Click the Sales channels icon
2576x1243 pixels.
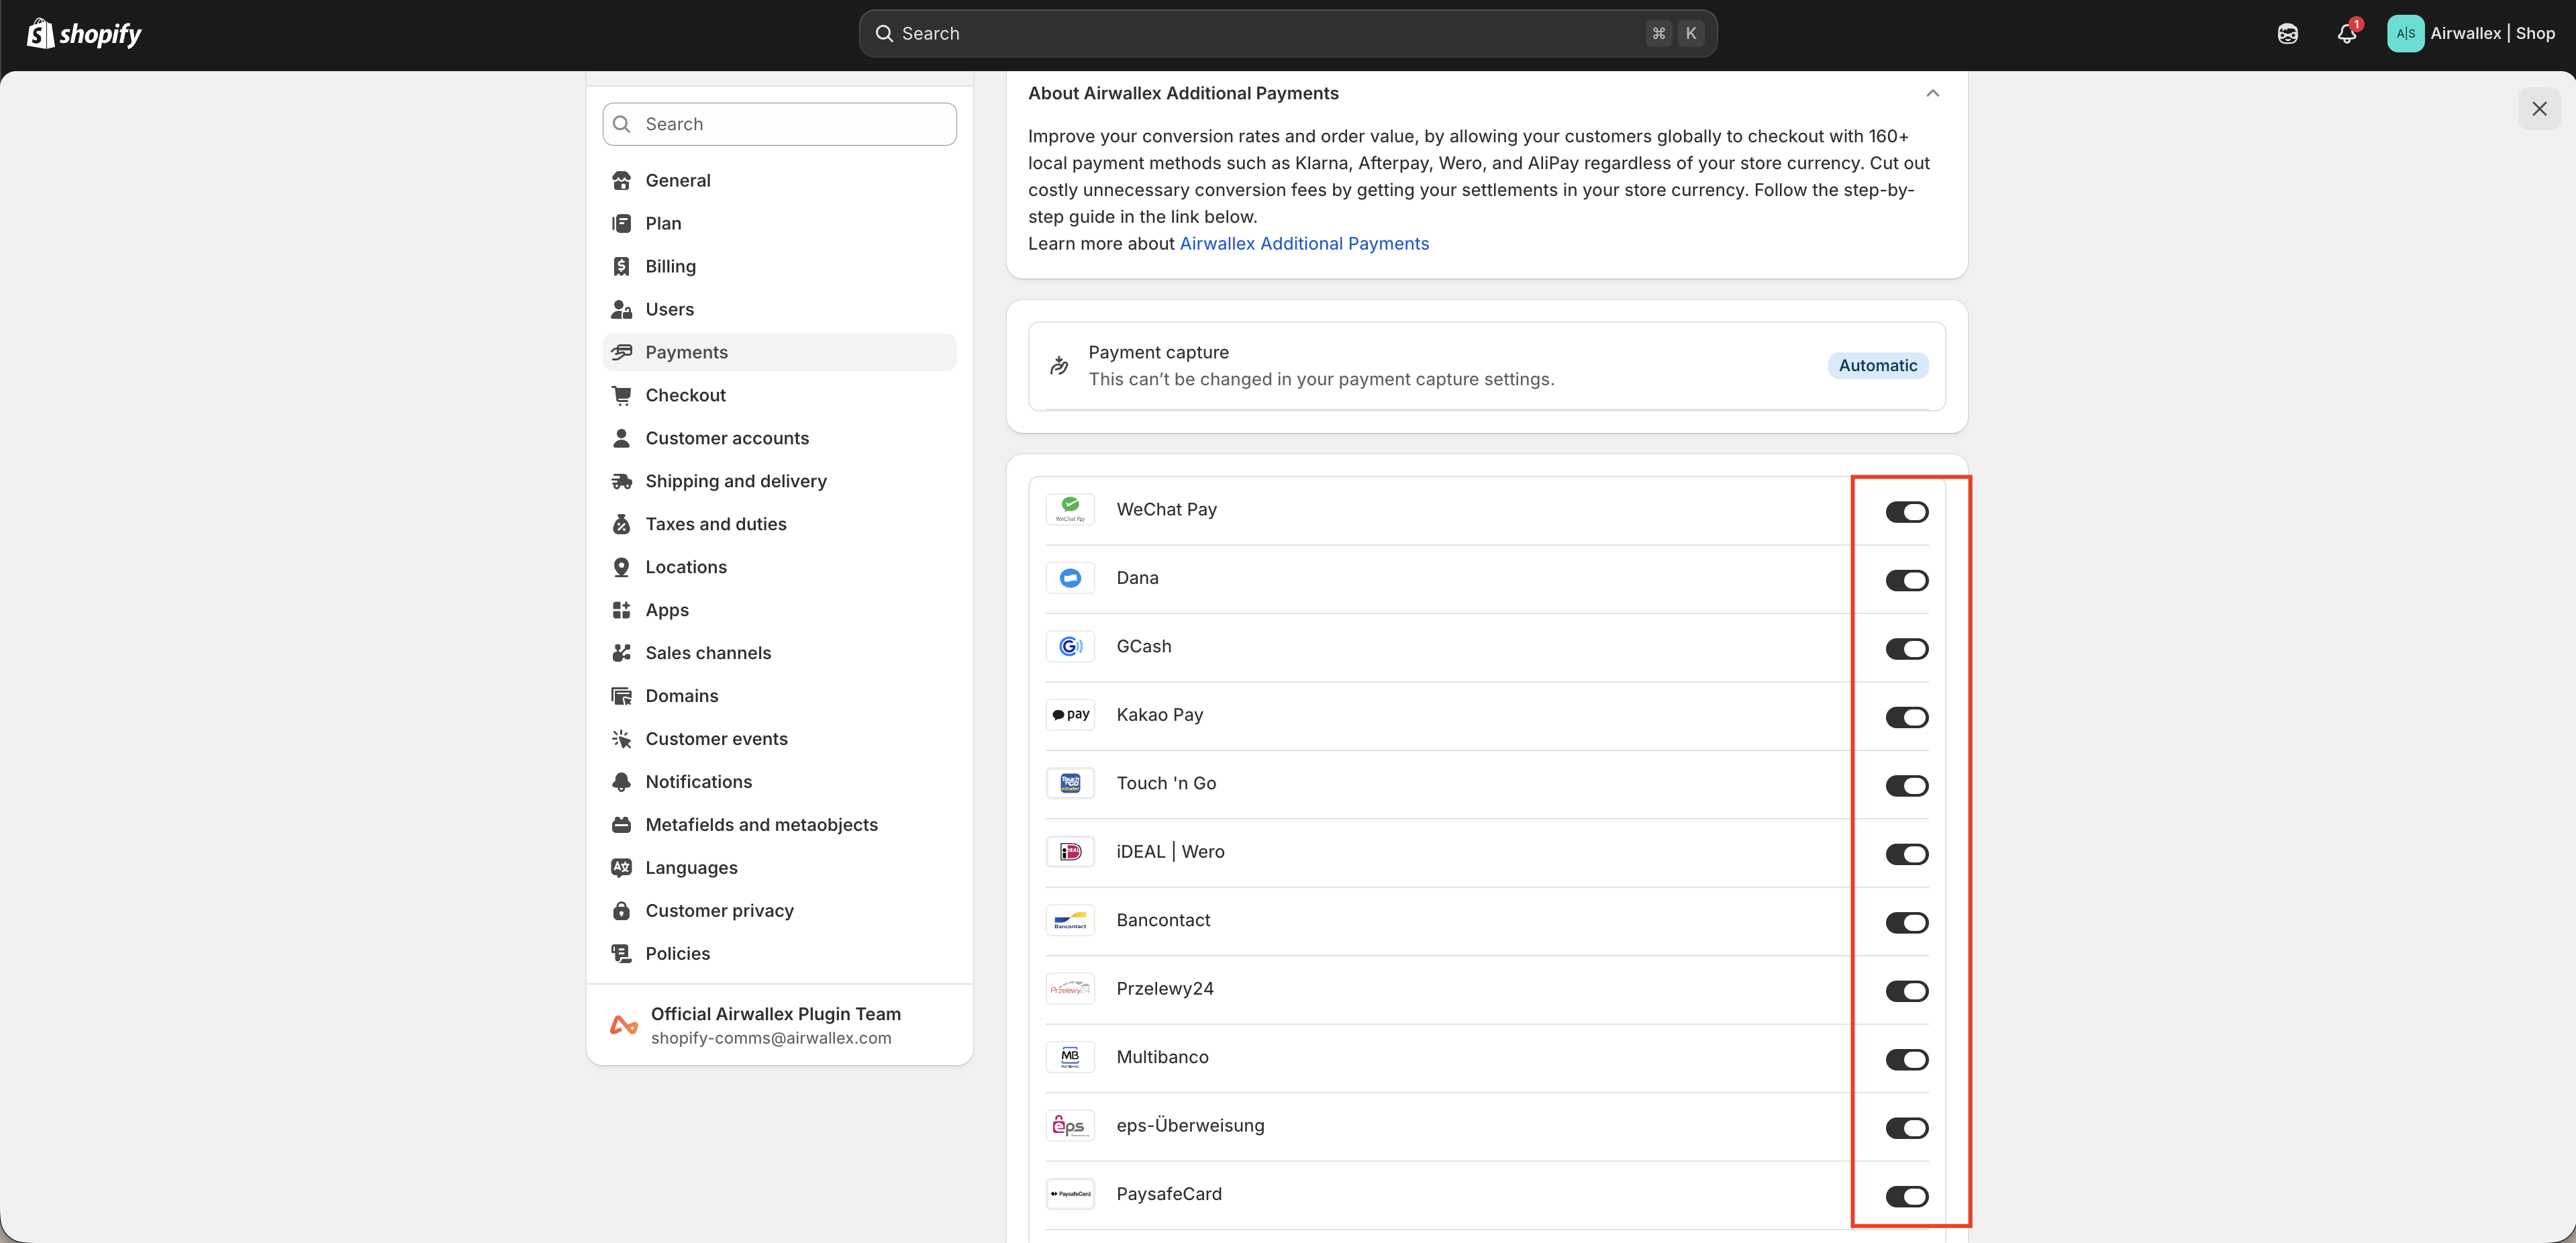[621, 654]
